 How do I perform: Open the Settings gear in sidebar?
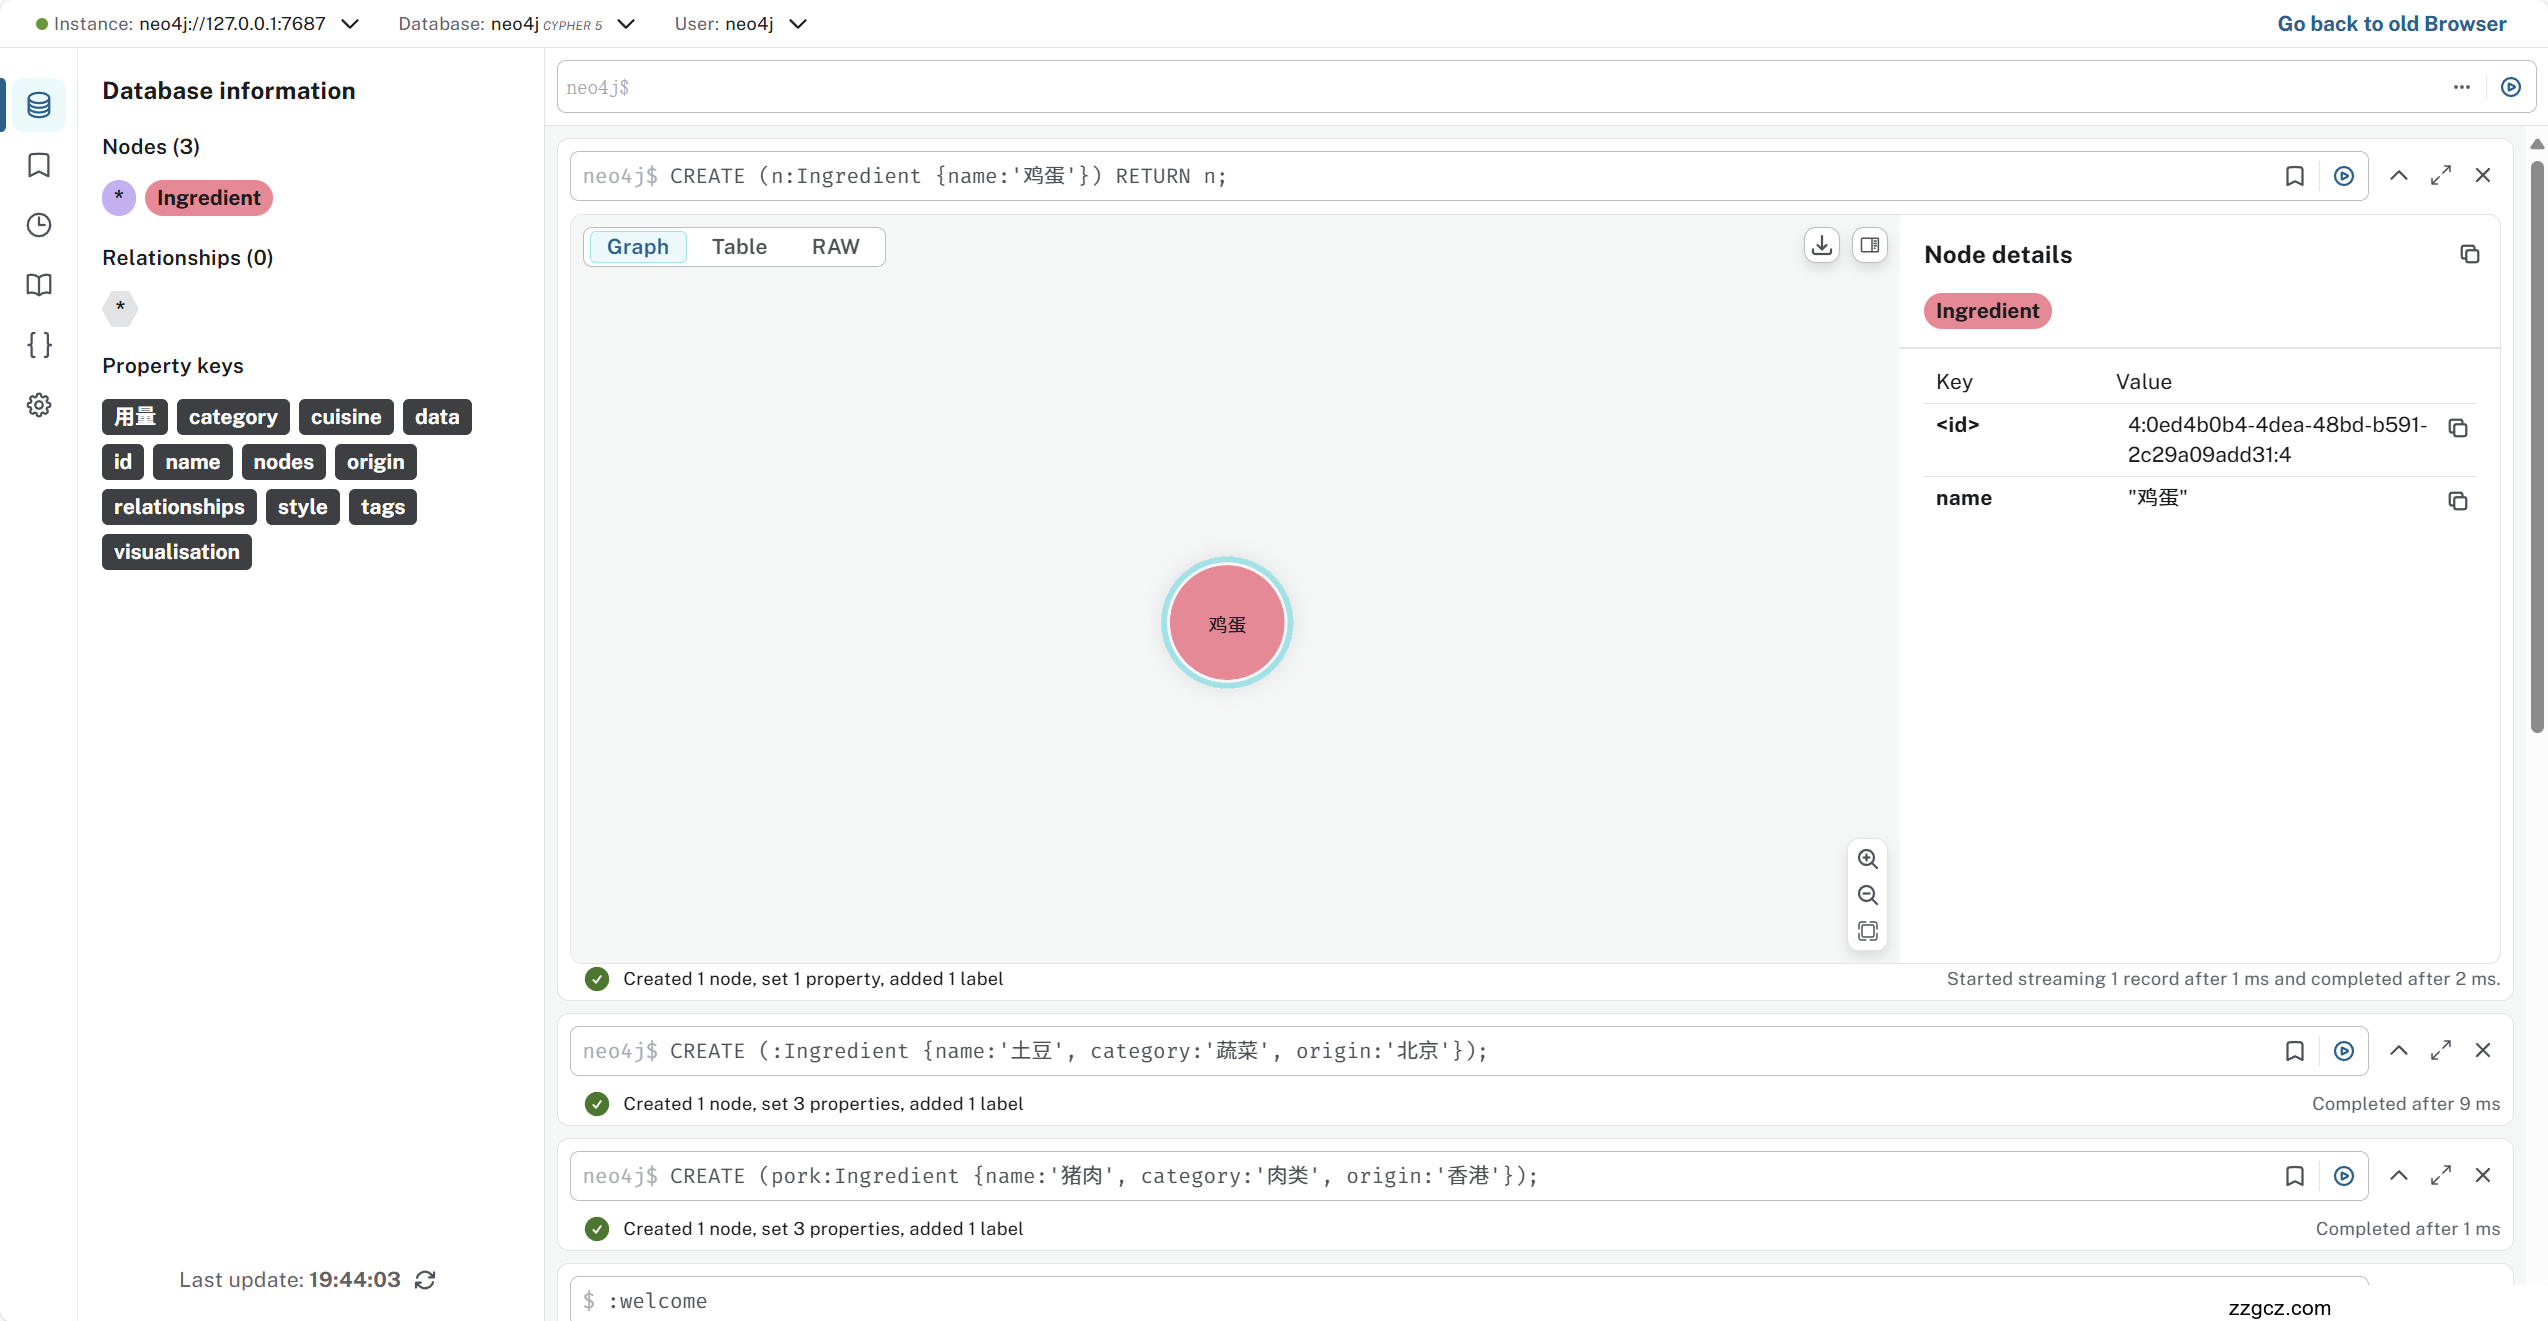pyautogui.click(x=39, y=405)
